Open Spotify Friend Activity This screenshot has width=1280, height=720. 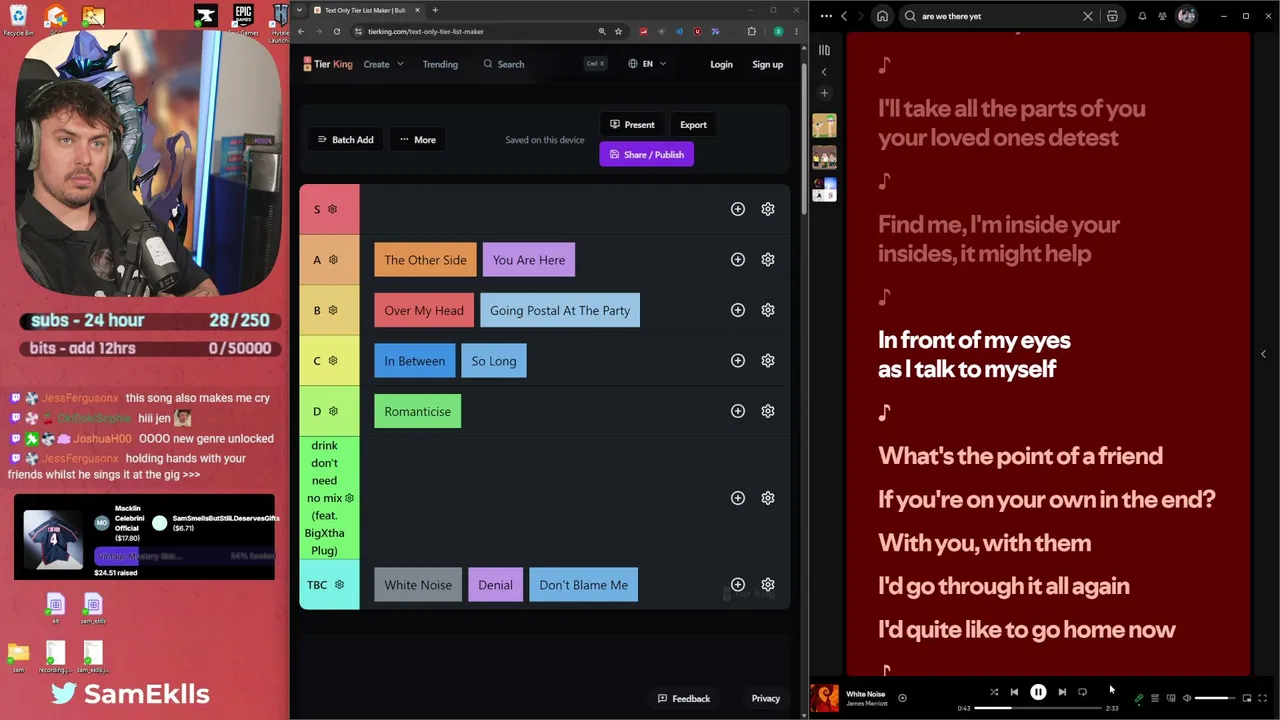pyautogui.click(x=1162, y=16)
